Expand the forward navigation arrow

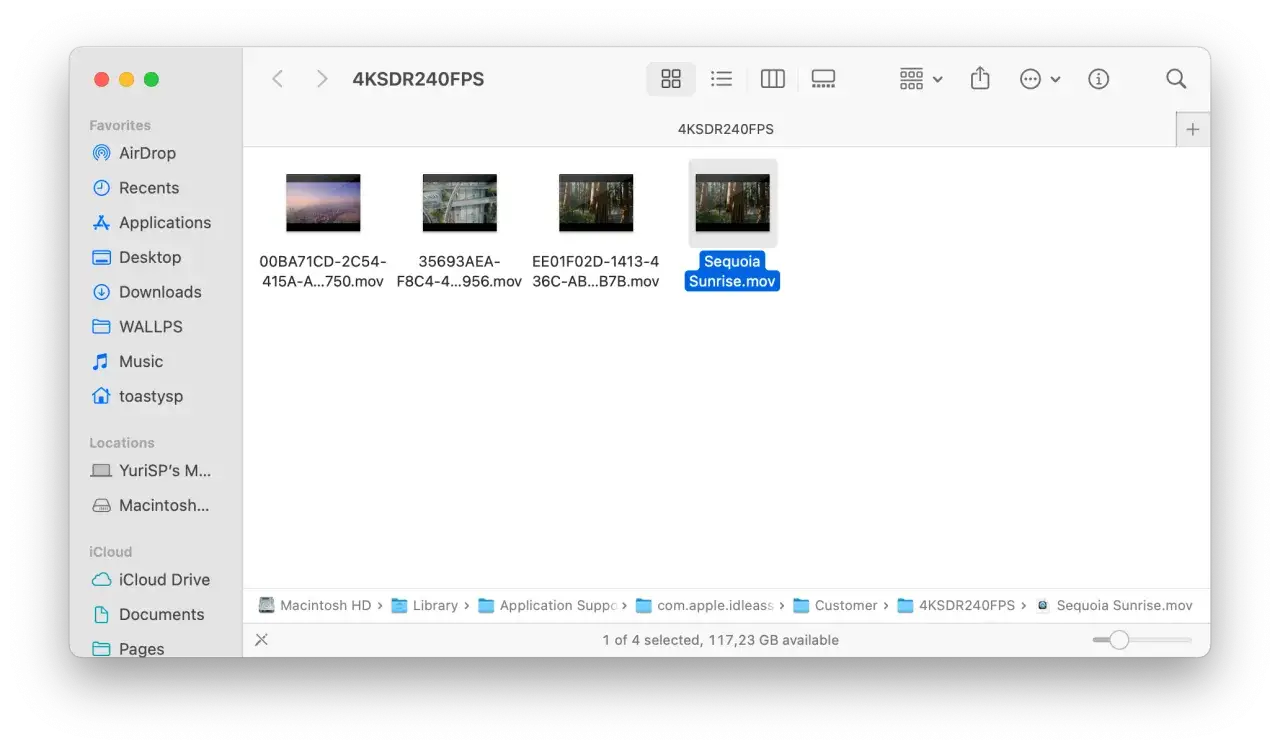coord(321,78)
